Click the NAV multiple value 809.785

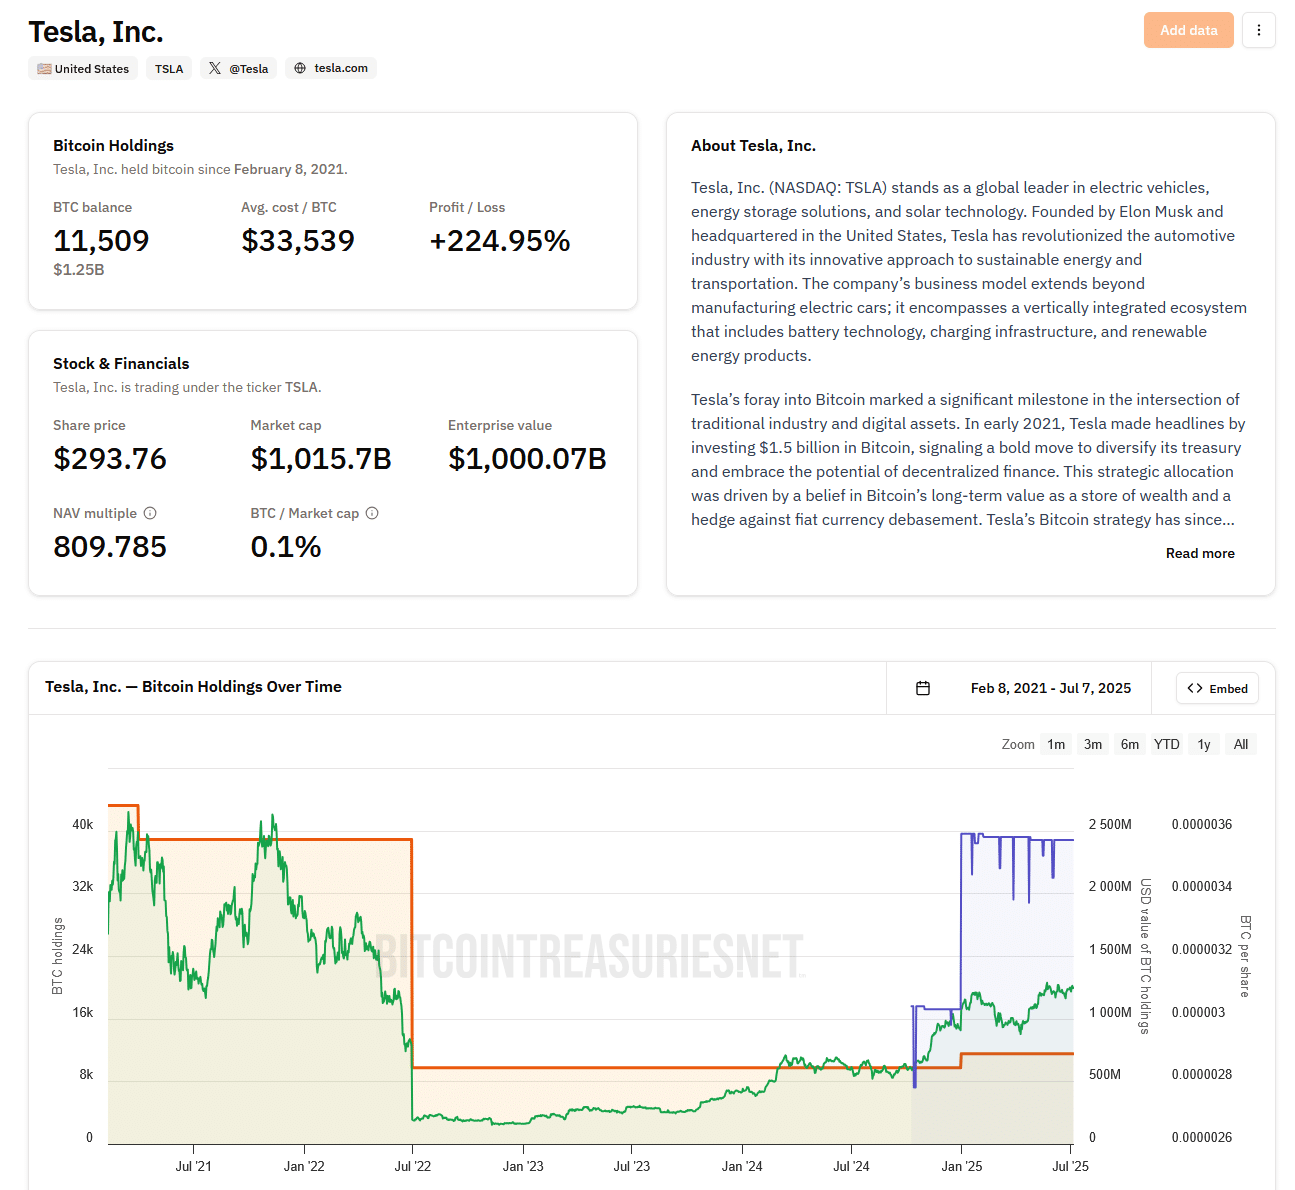click(110, 547)
